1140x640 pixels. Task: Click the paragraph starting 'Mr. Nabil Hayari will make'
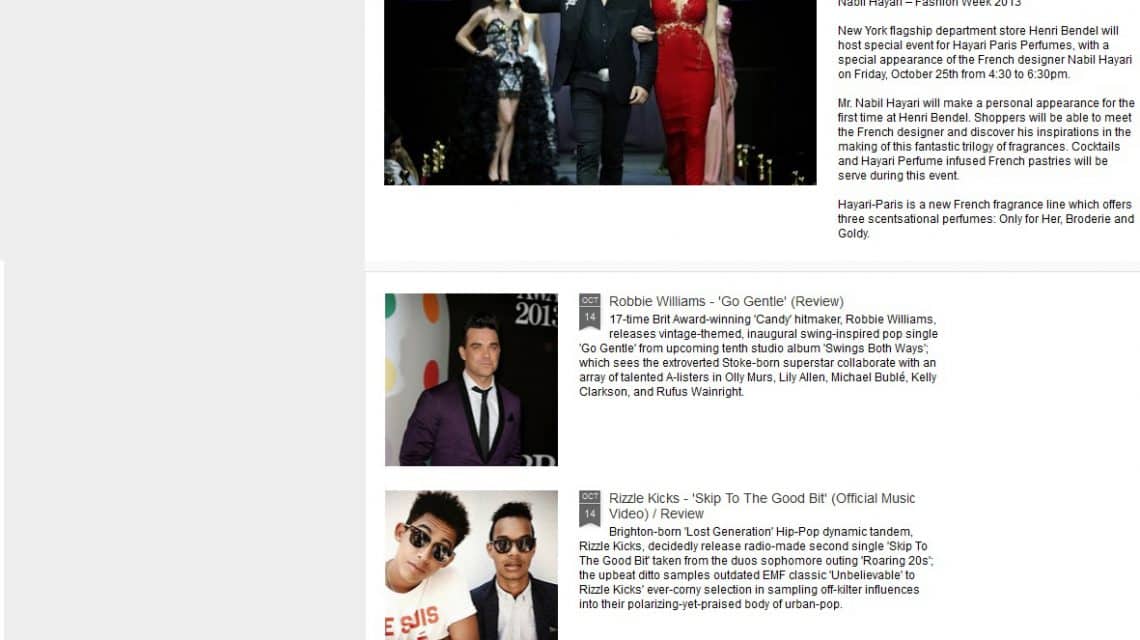(986, 139)
